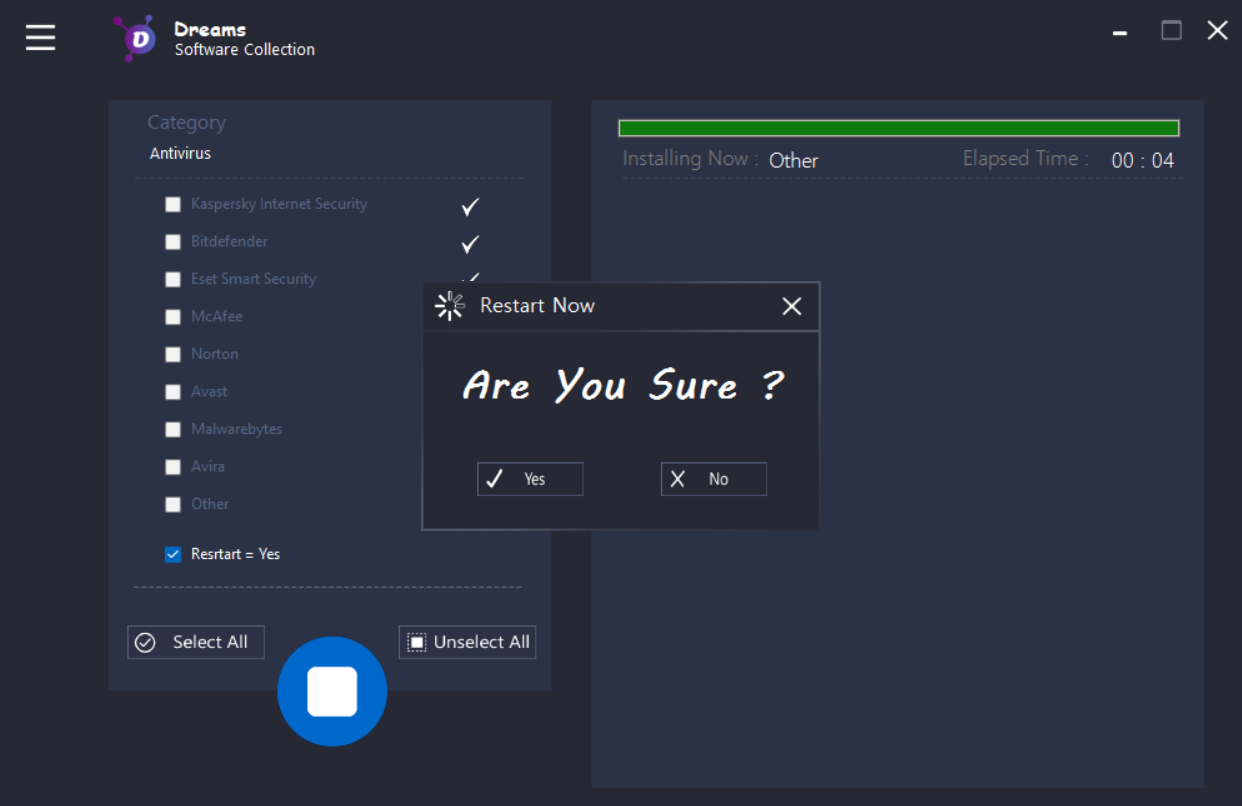
Task: Open the hamburger menu
Action: click(41, 37)
